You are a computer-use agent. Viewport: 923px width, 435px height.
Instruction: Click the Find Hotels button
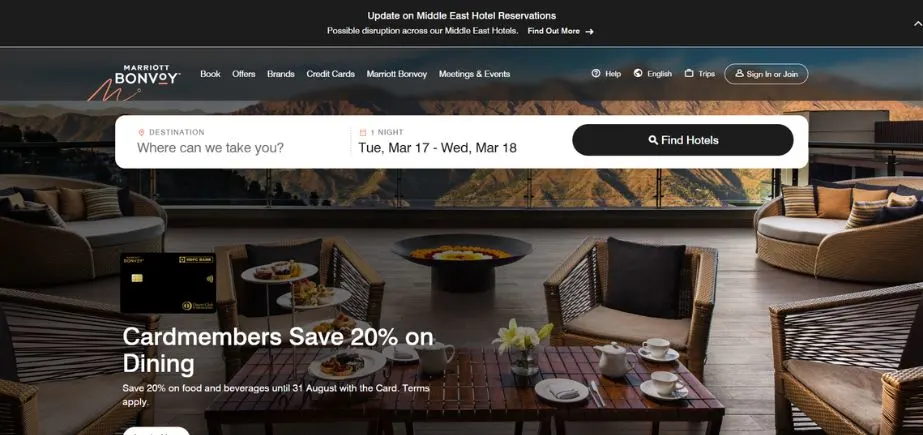click(683, 140)
